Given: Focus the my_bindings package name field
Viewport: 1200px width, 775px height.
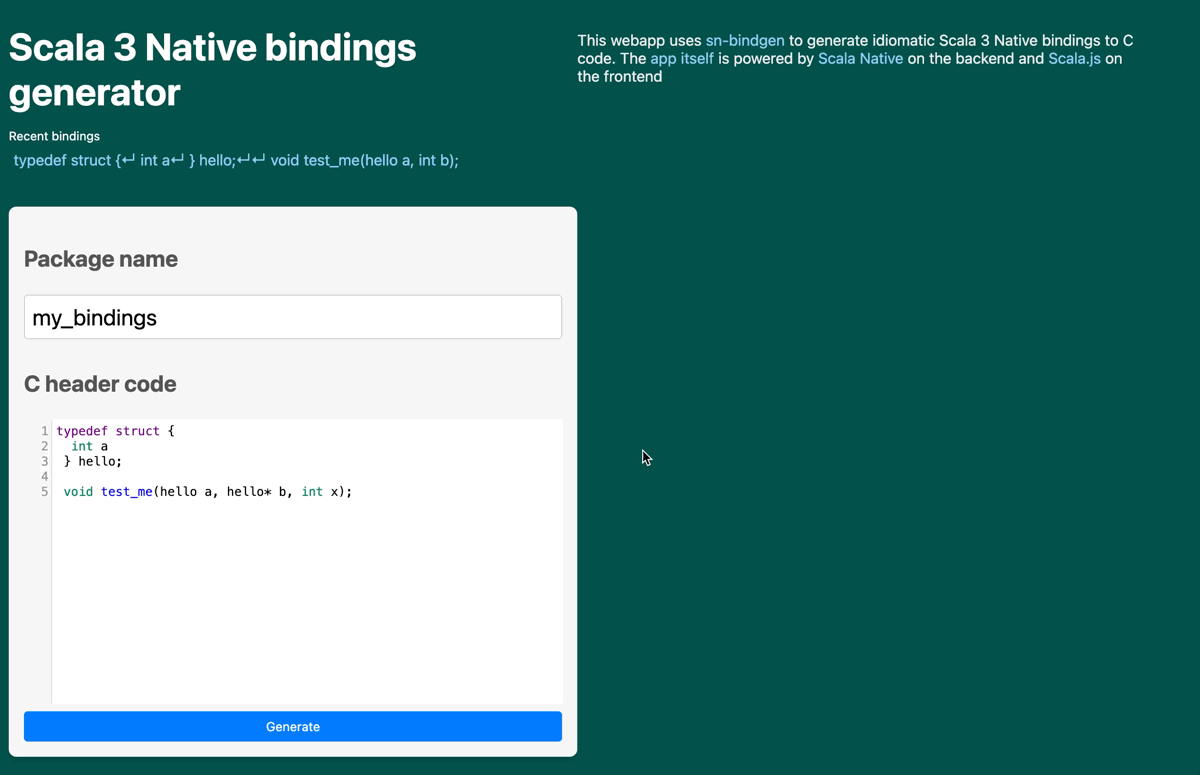Looking at the screenshot, I should click(293, 317).
